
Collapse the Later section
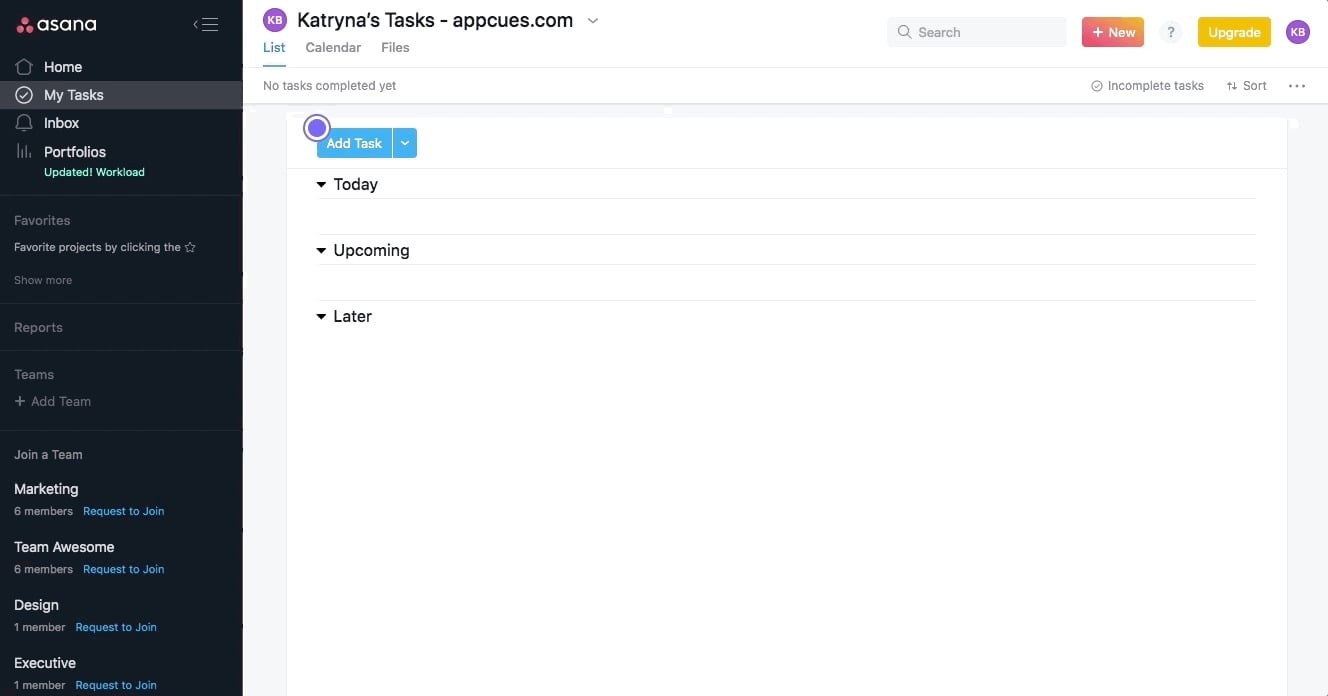(321, 317)
